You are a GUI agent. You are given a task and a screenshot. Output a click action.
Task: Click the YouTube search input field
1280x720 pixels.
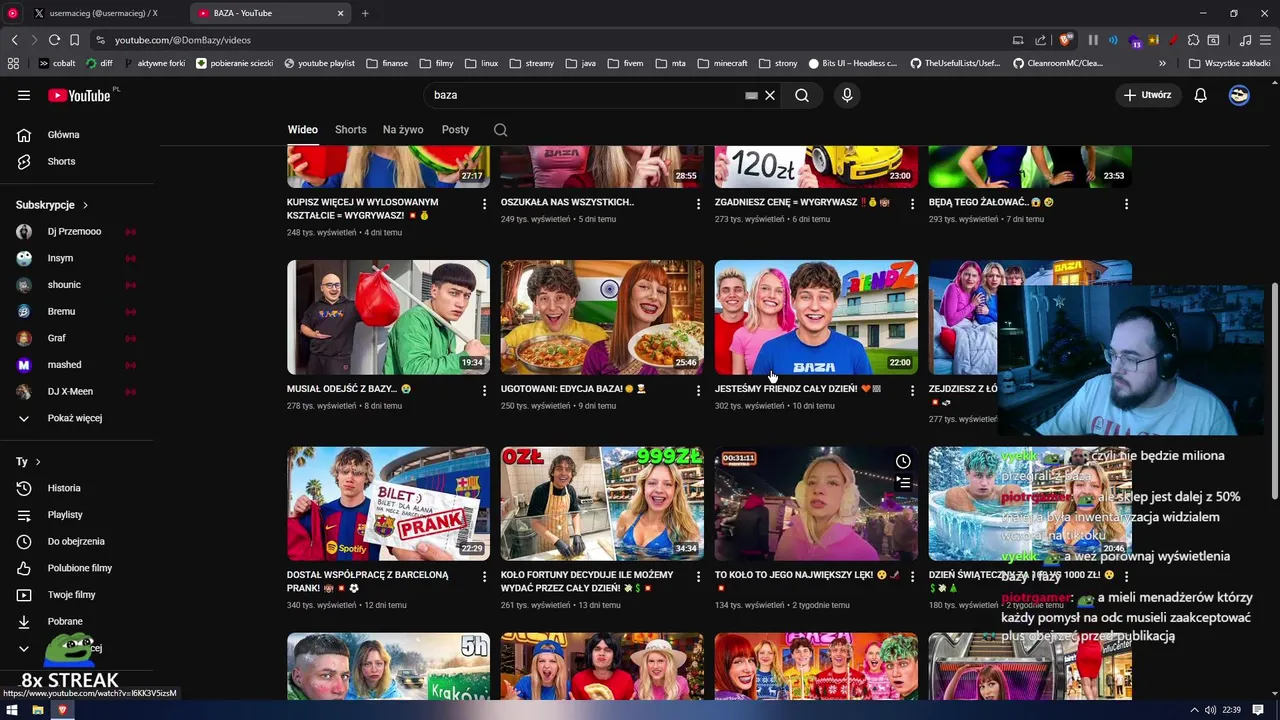coord(585,95)
